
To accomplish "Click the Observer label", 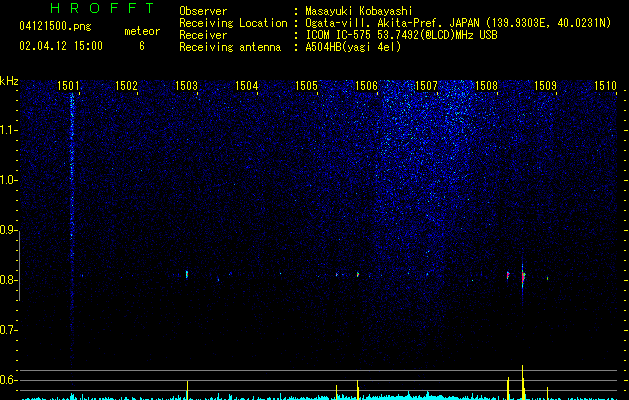I will click(203, 11).
